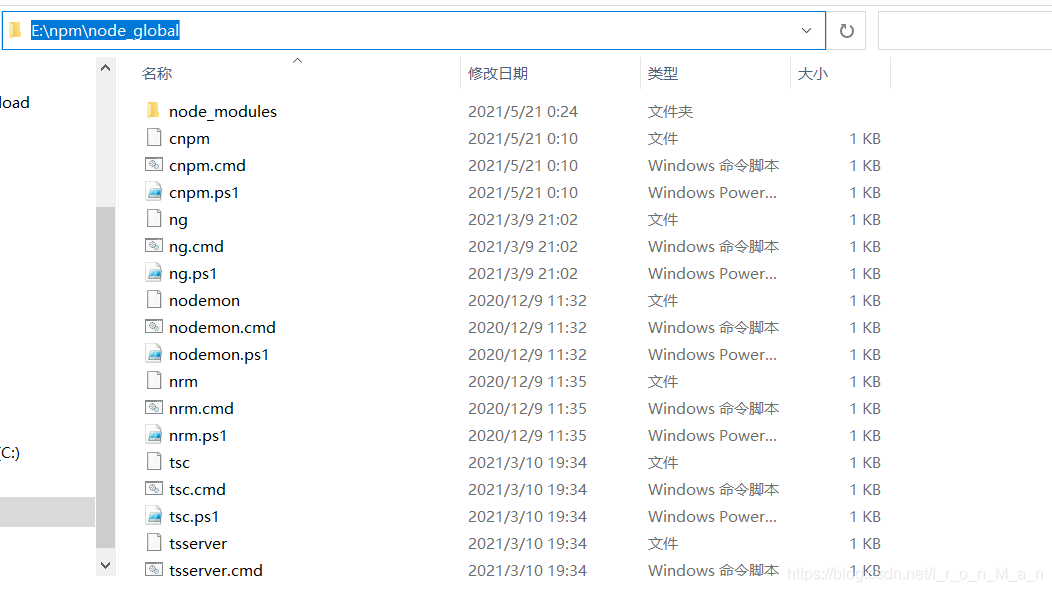Click the nodemon file icon
The width and height of the screenshot is (1052, 592).
154,299
